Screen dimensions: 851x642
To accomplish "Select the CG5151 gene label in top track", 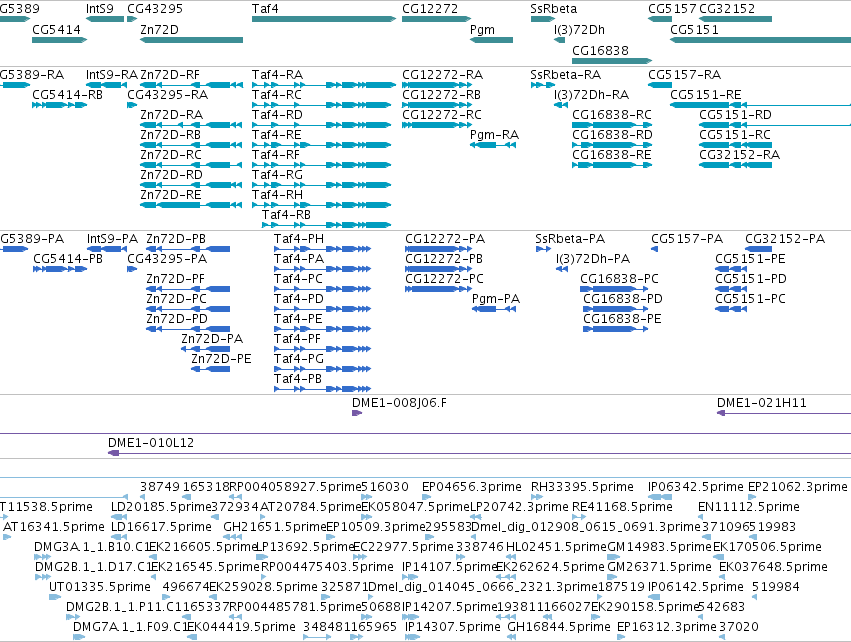I will click(694, 30).
